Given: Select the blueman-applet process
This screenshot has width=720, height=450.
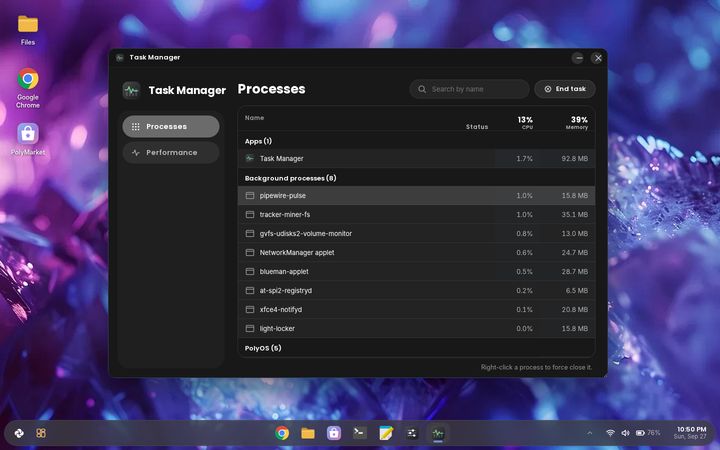Looking at the screenshot, I should tap(416, 271).
